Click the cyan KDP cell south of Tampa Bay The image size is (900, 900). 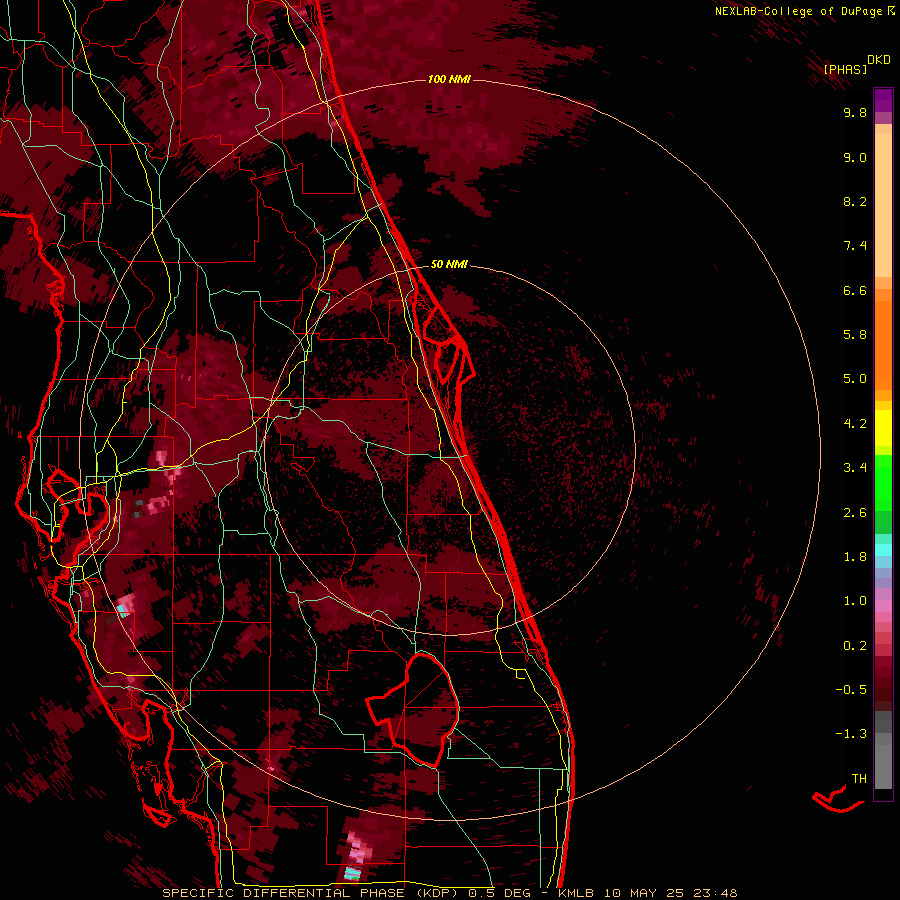(122, 610)
